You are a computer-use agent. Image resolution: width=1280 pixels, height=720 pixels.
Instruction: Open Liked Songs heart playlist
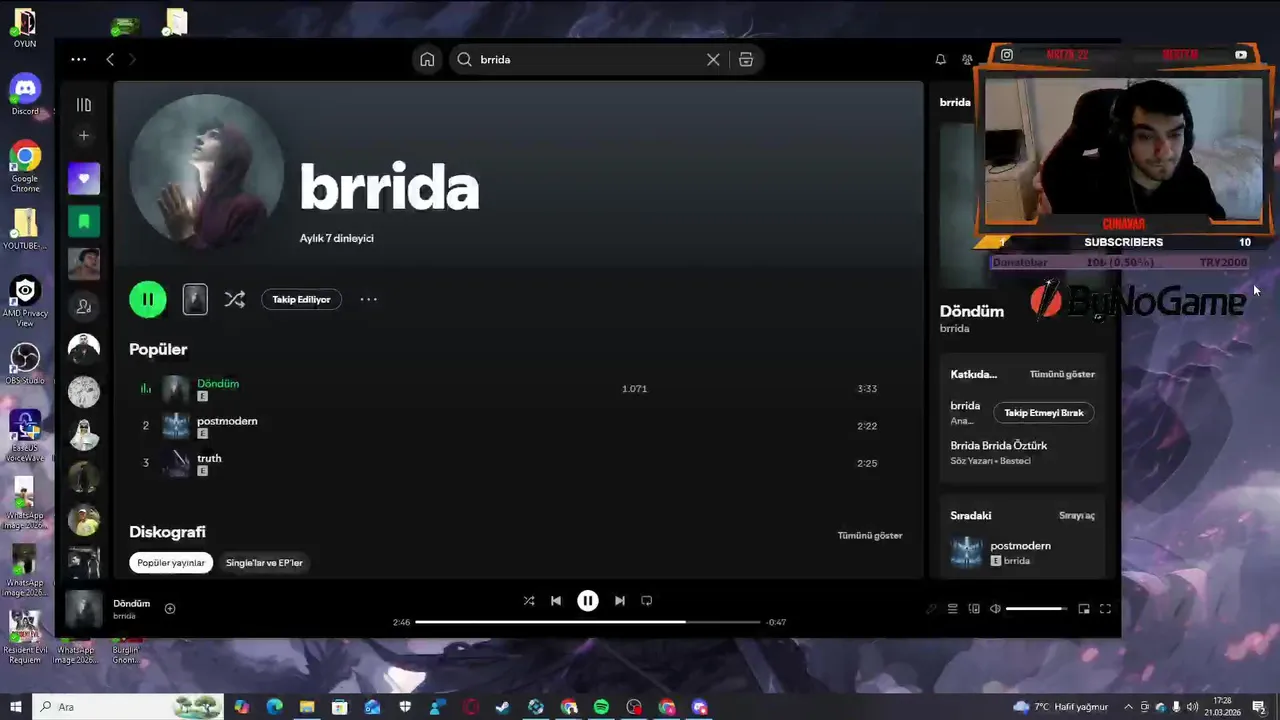(x=84, y=179)
